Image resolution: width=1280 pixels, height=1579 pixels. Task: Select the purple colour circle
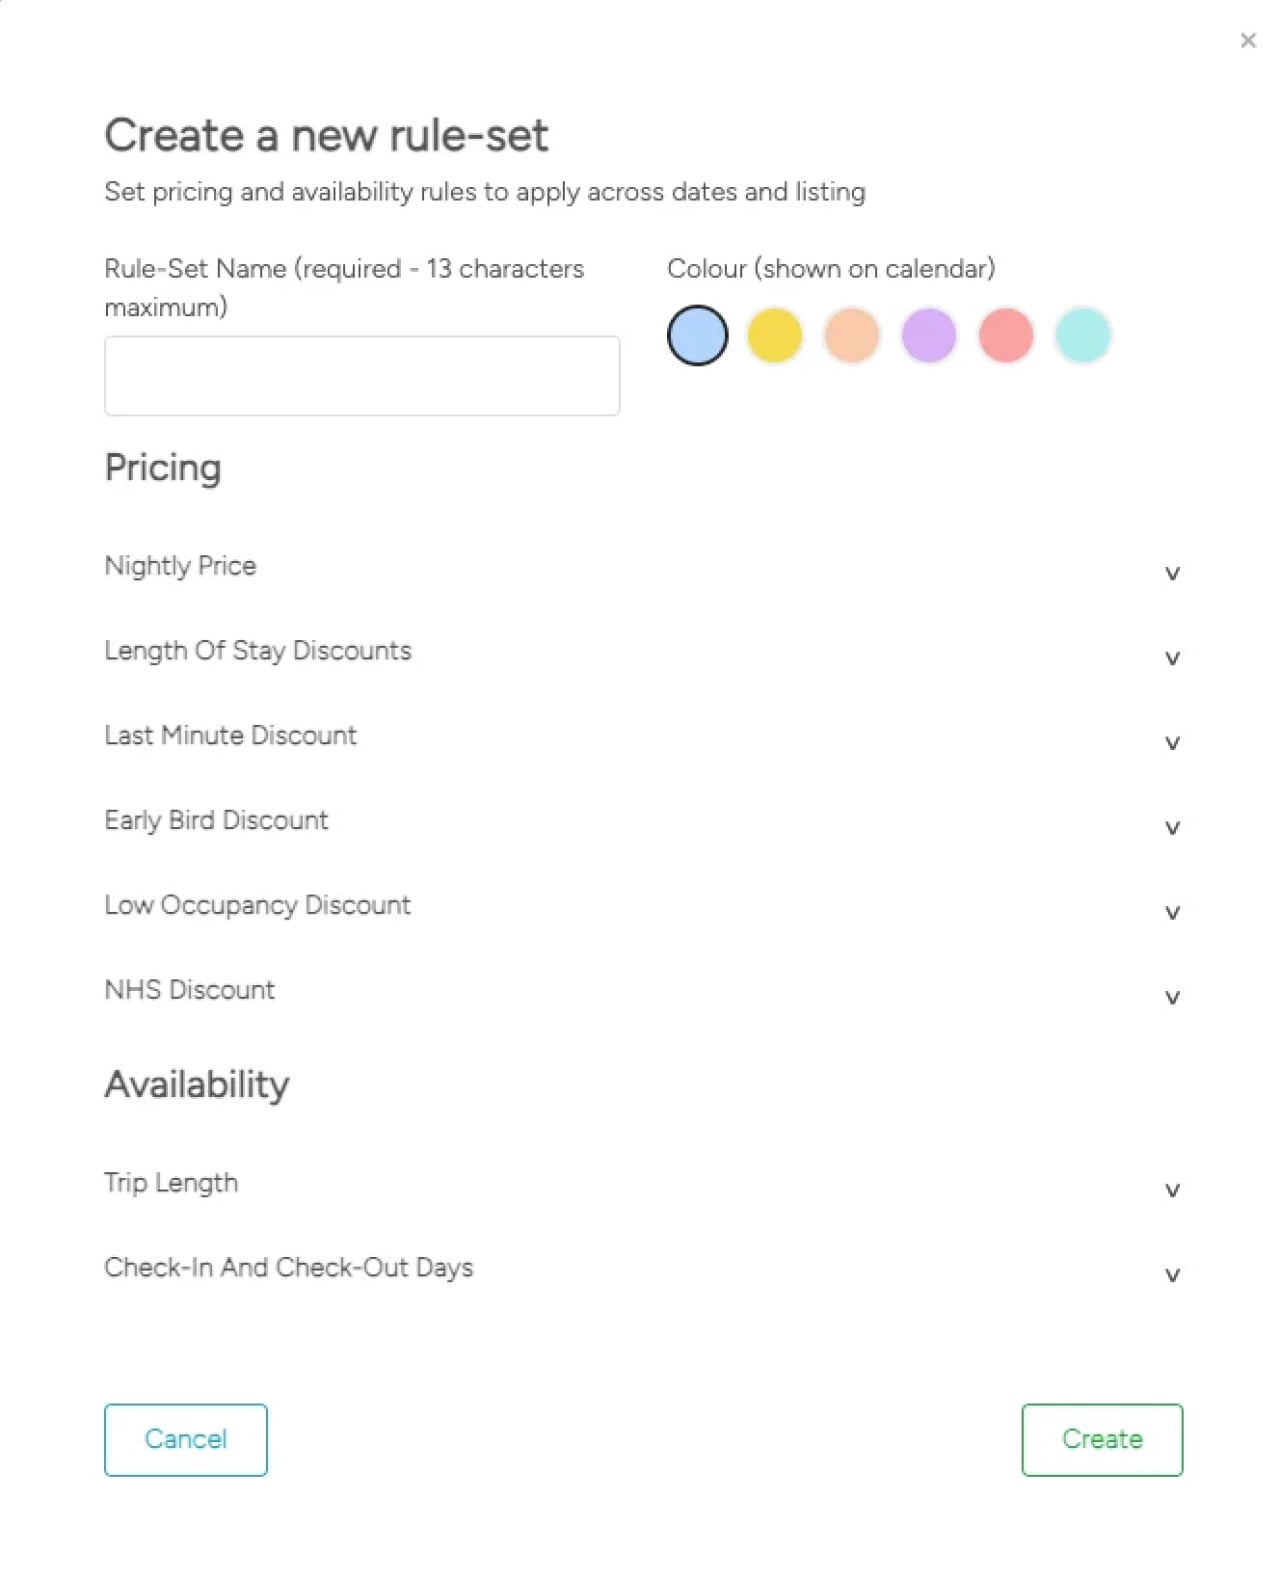(x=929, y=335)
